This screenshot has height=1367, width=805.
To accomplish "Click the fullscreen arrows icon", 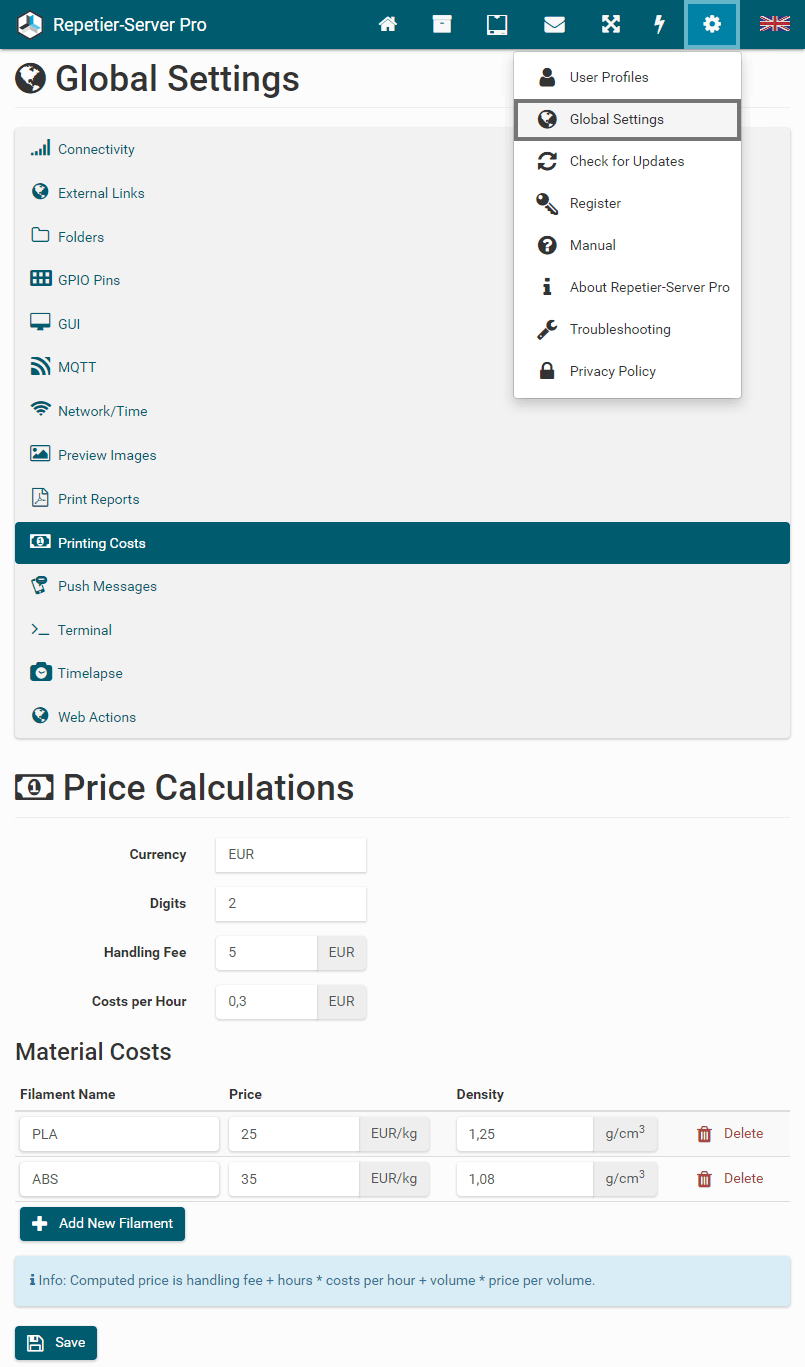I will coord(610,24).
